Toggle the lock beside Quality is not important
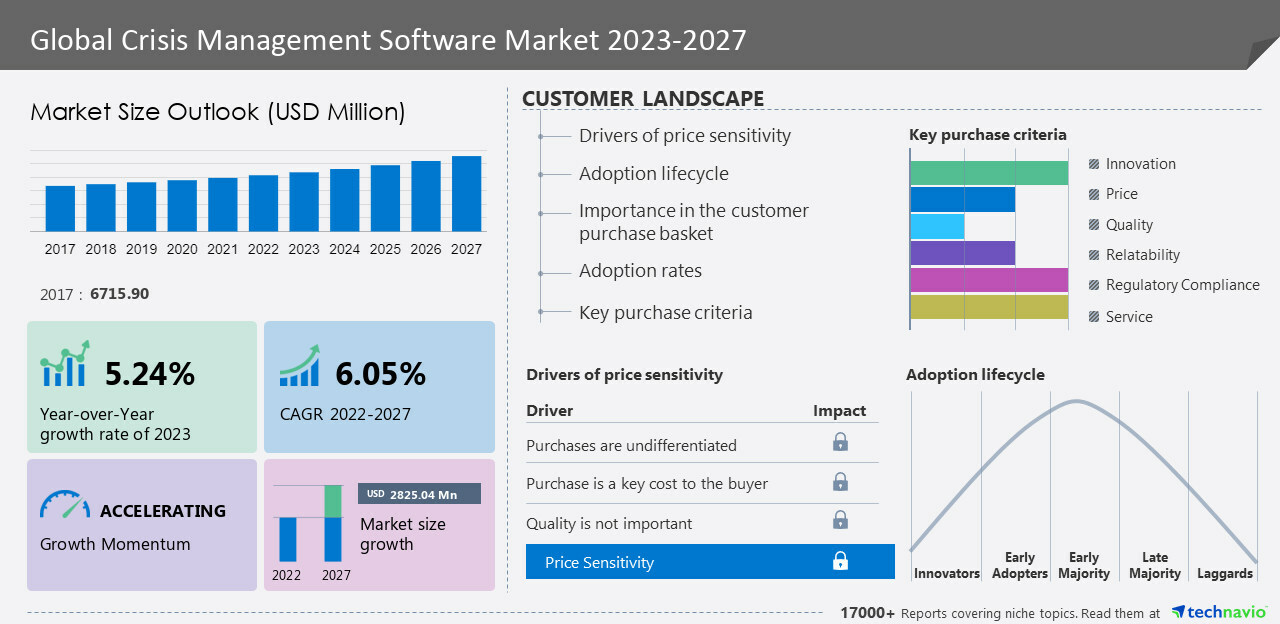Viewport: 1280px width, 624px height. pyautogui.click(x=840, y=520)
